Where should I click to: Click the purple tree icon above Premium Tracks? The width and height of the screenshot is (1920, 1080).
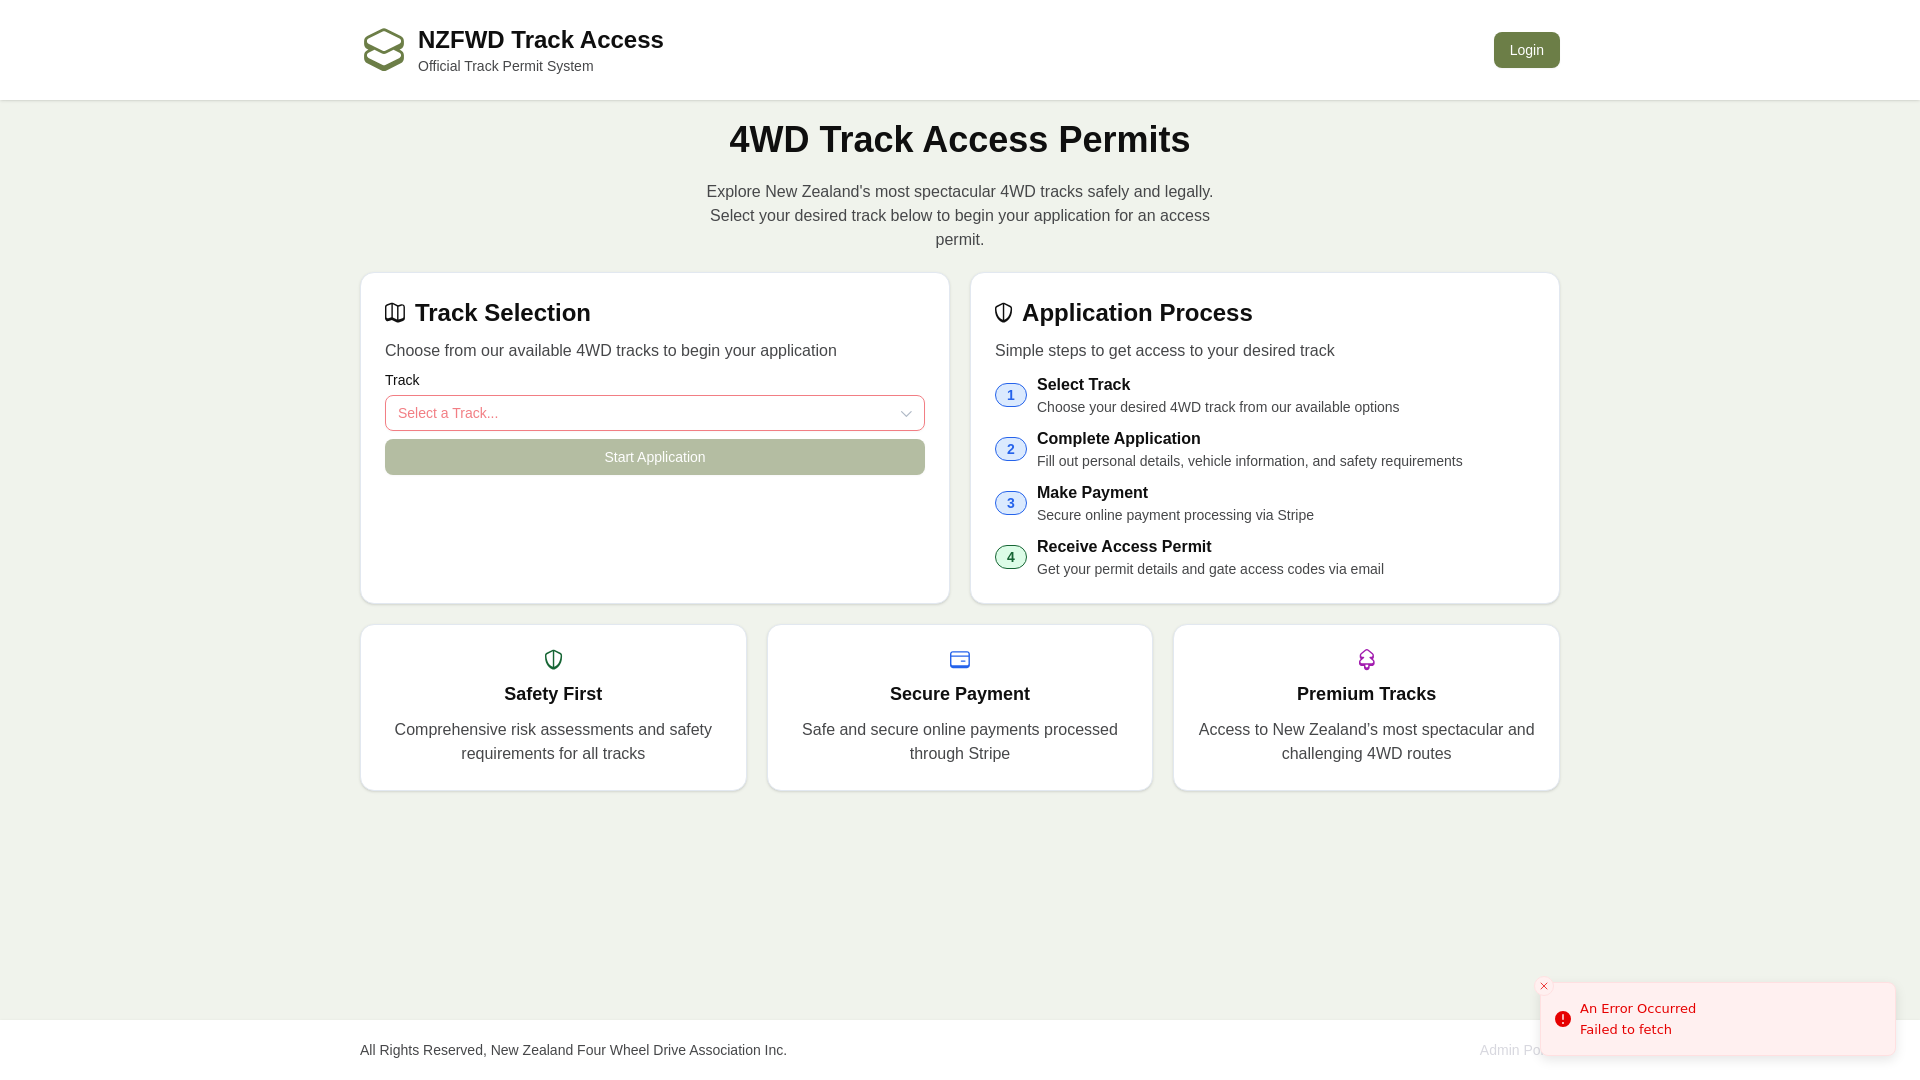pos(1367,660)
